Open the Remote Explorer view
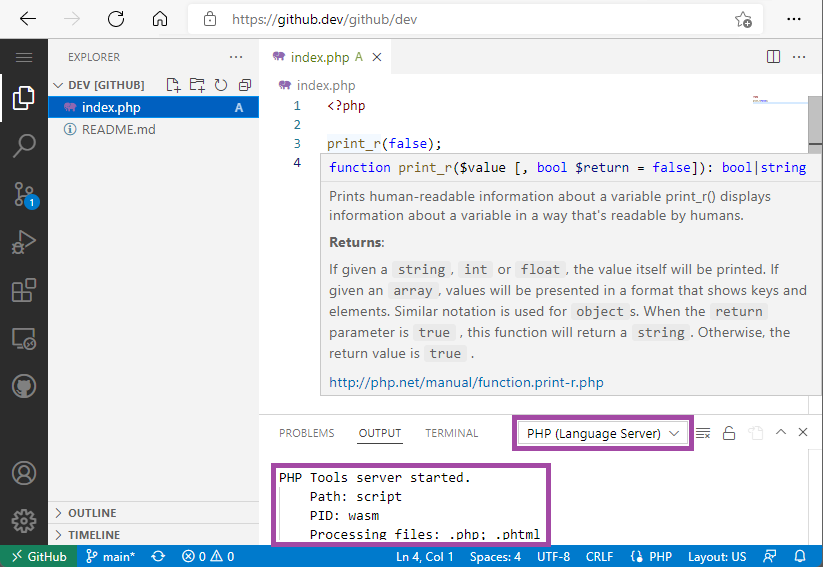 click(x=24, y=339)
